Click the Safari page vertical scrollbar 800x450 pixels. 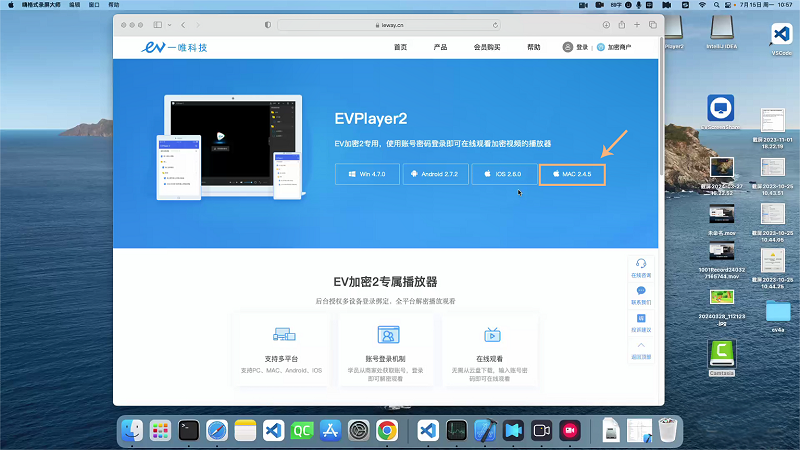coord(661,106)
